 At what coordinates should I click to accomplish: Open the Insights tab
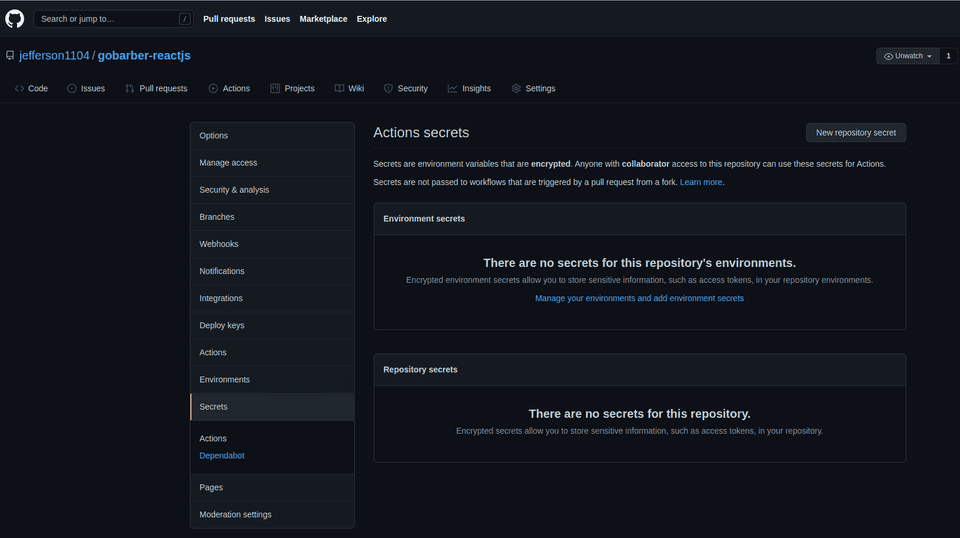coord(469,88)
